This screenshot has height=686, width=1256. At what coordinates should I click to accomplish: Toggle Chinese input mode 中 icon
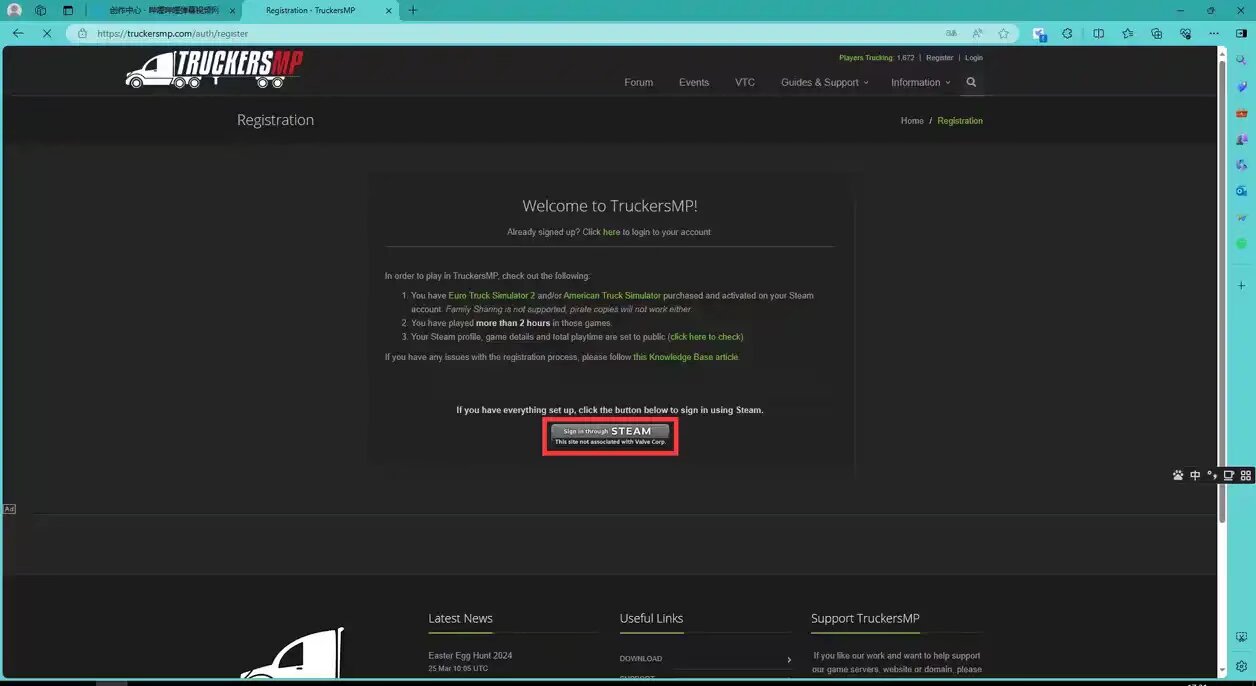pyautogui.click(x=1195, y=475)
